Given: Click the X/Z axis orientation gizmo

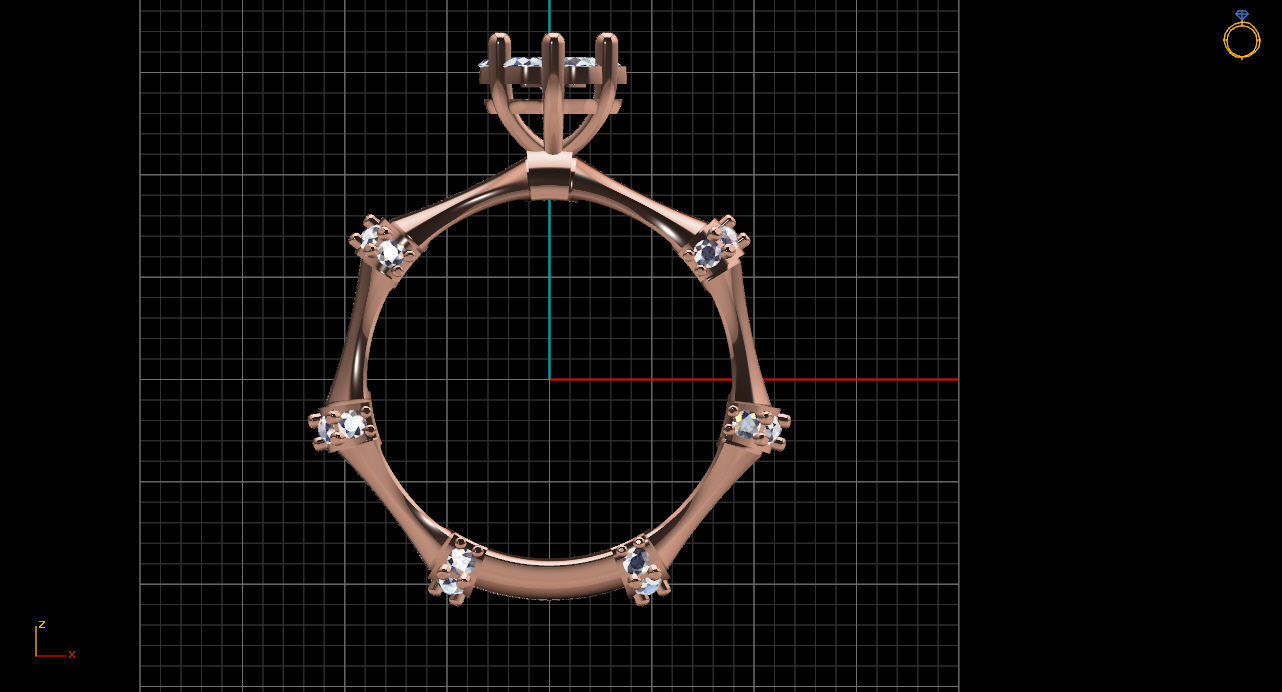Looking at the screenshot, I should pos(54,641).
